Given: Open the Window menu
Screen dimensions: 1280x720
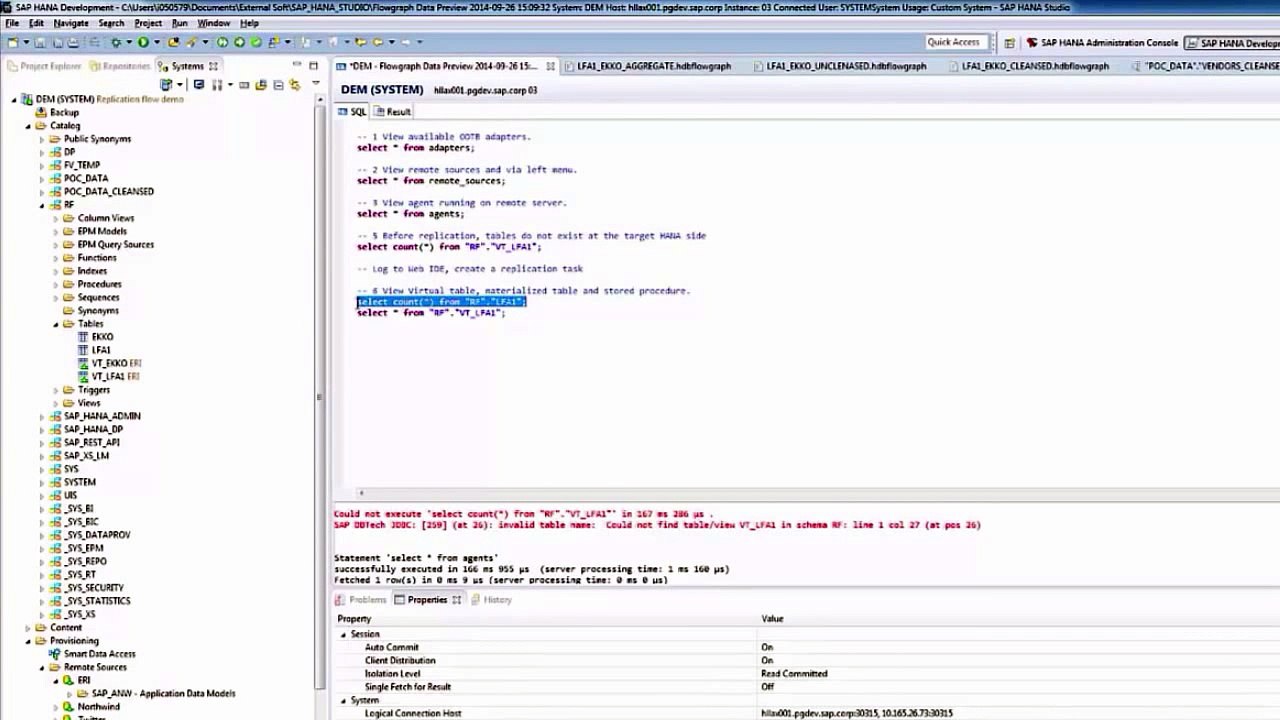Looking at the screenshot, I should point(214,23).
